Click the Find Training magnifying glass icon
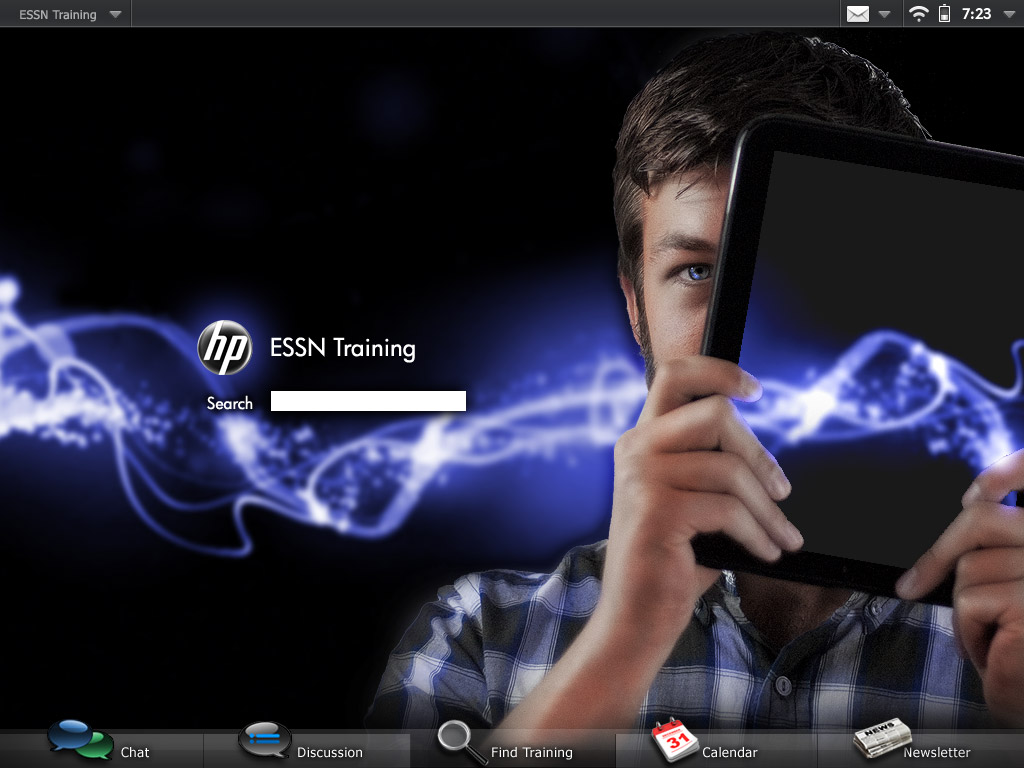 coord(462,742)
